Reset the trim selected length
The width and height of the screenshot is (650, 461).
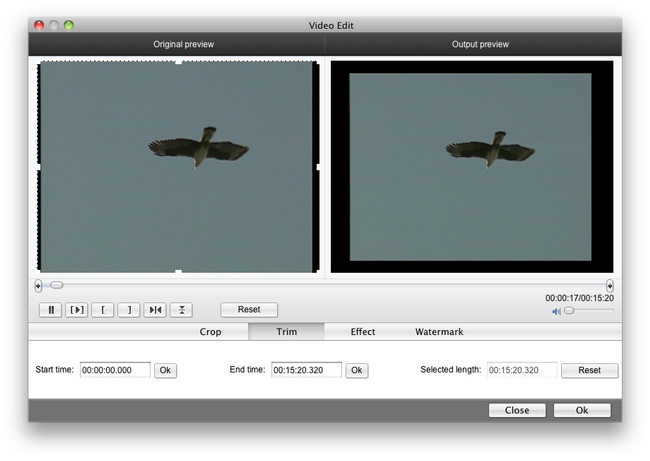point(589,370)
